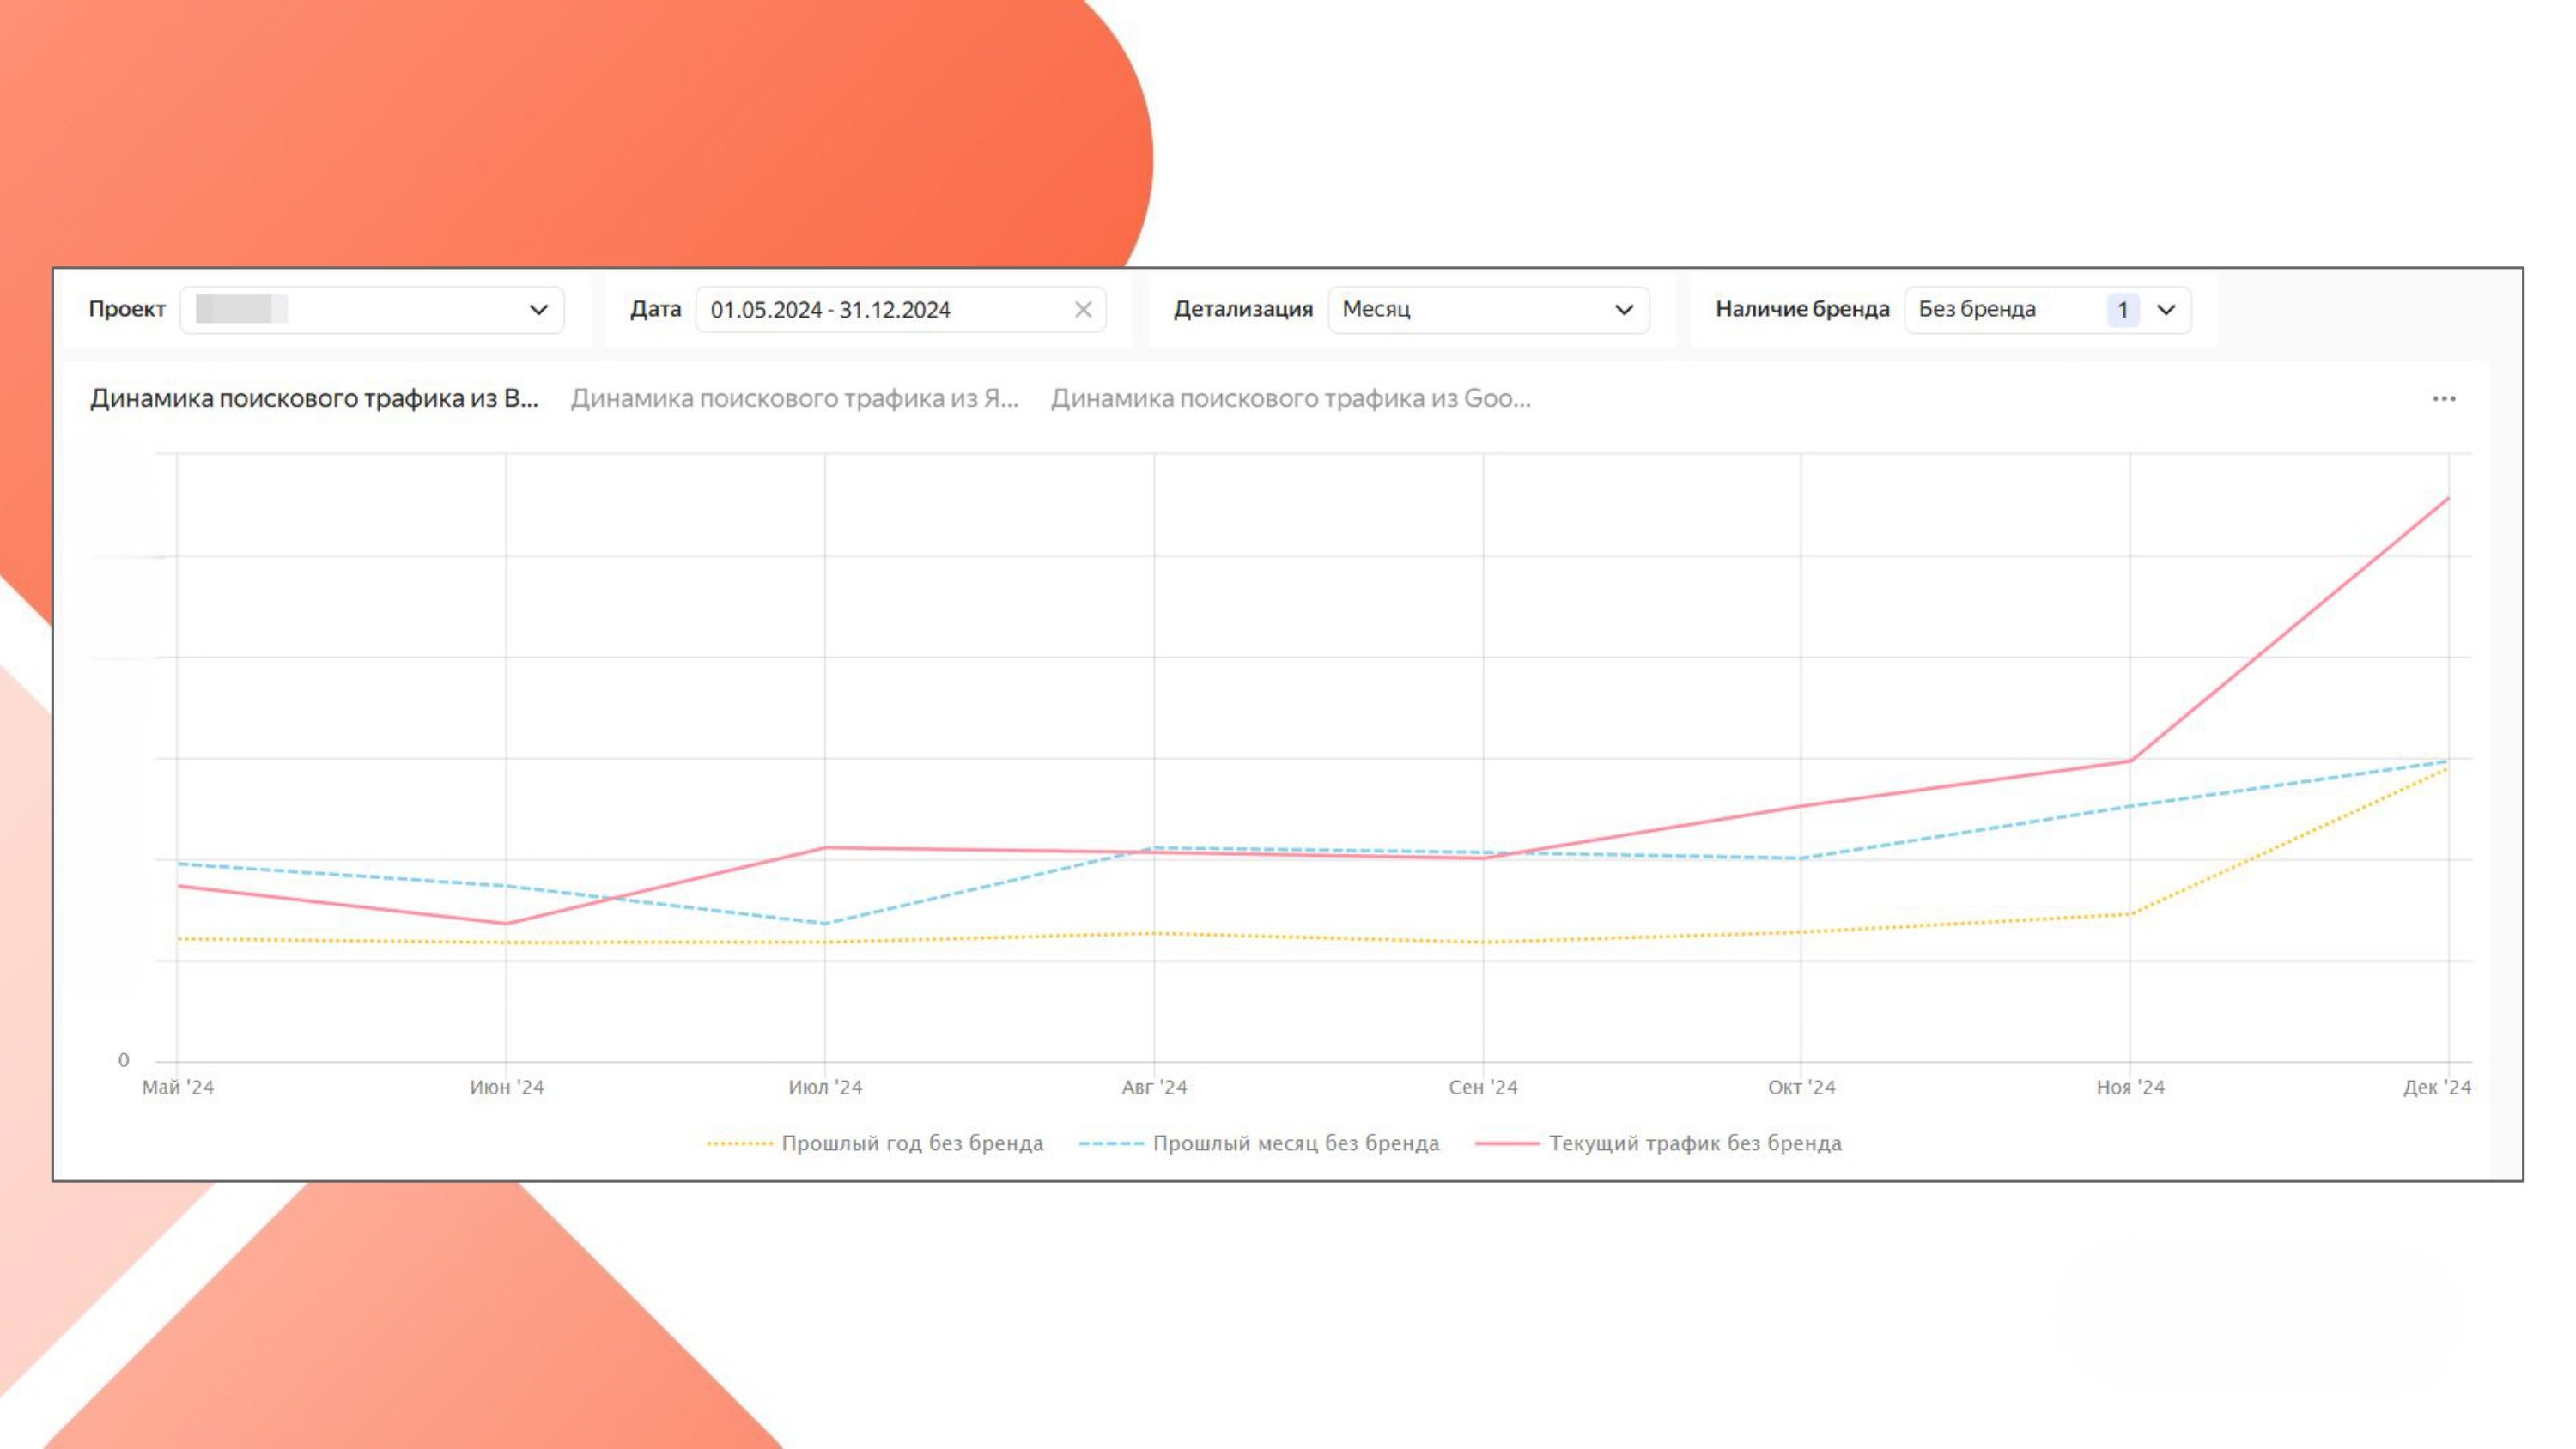Viewport: 2576px width, 1449px height.
Task: Toggle legend item Текущий трафик без бренда
Action: (x=1695, y=1143)
